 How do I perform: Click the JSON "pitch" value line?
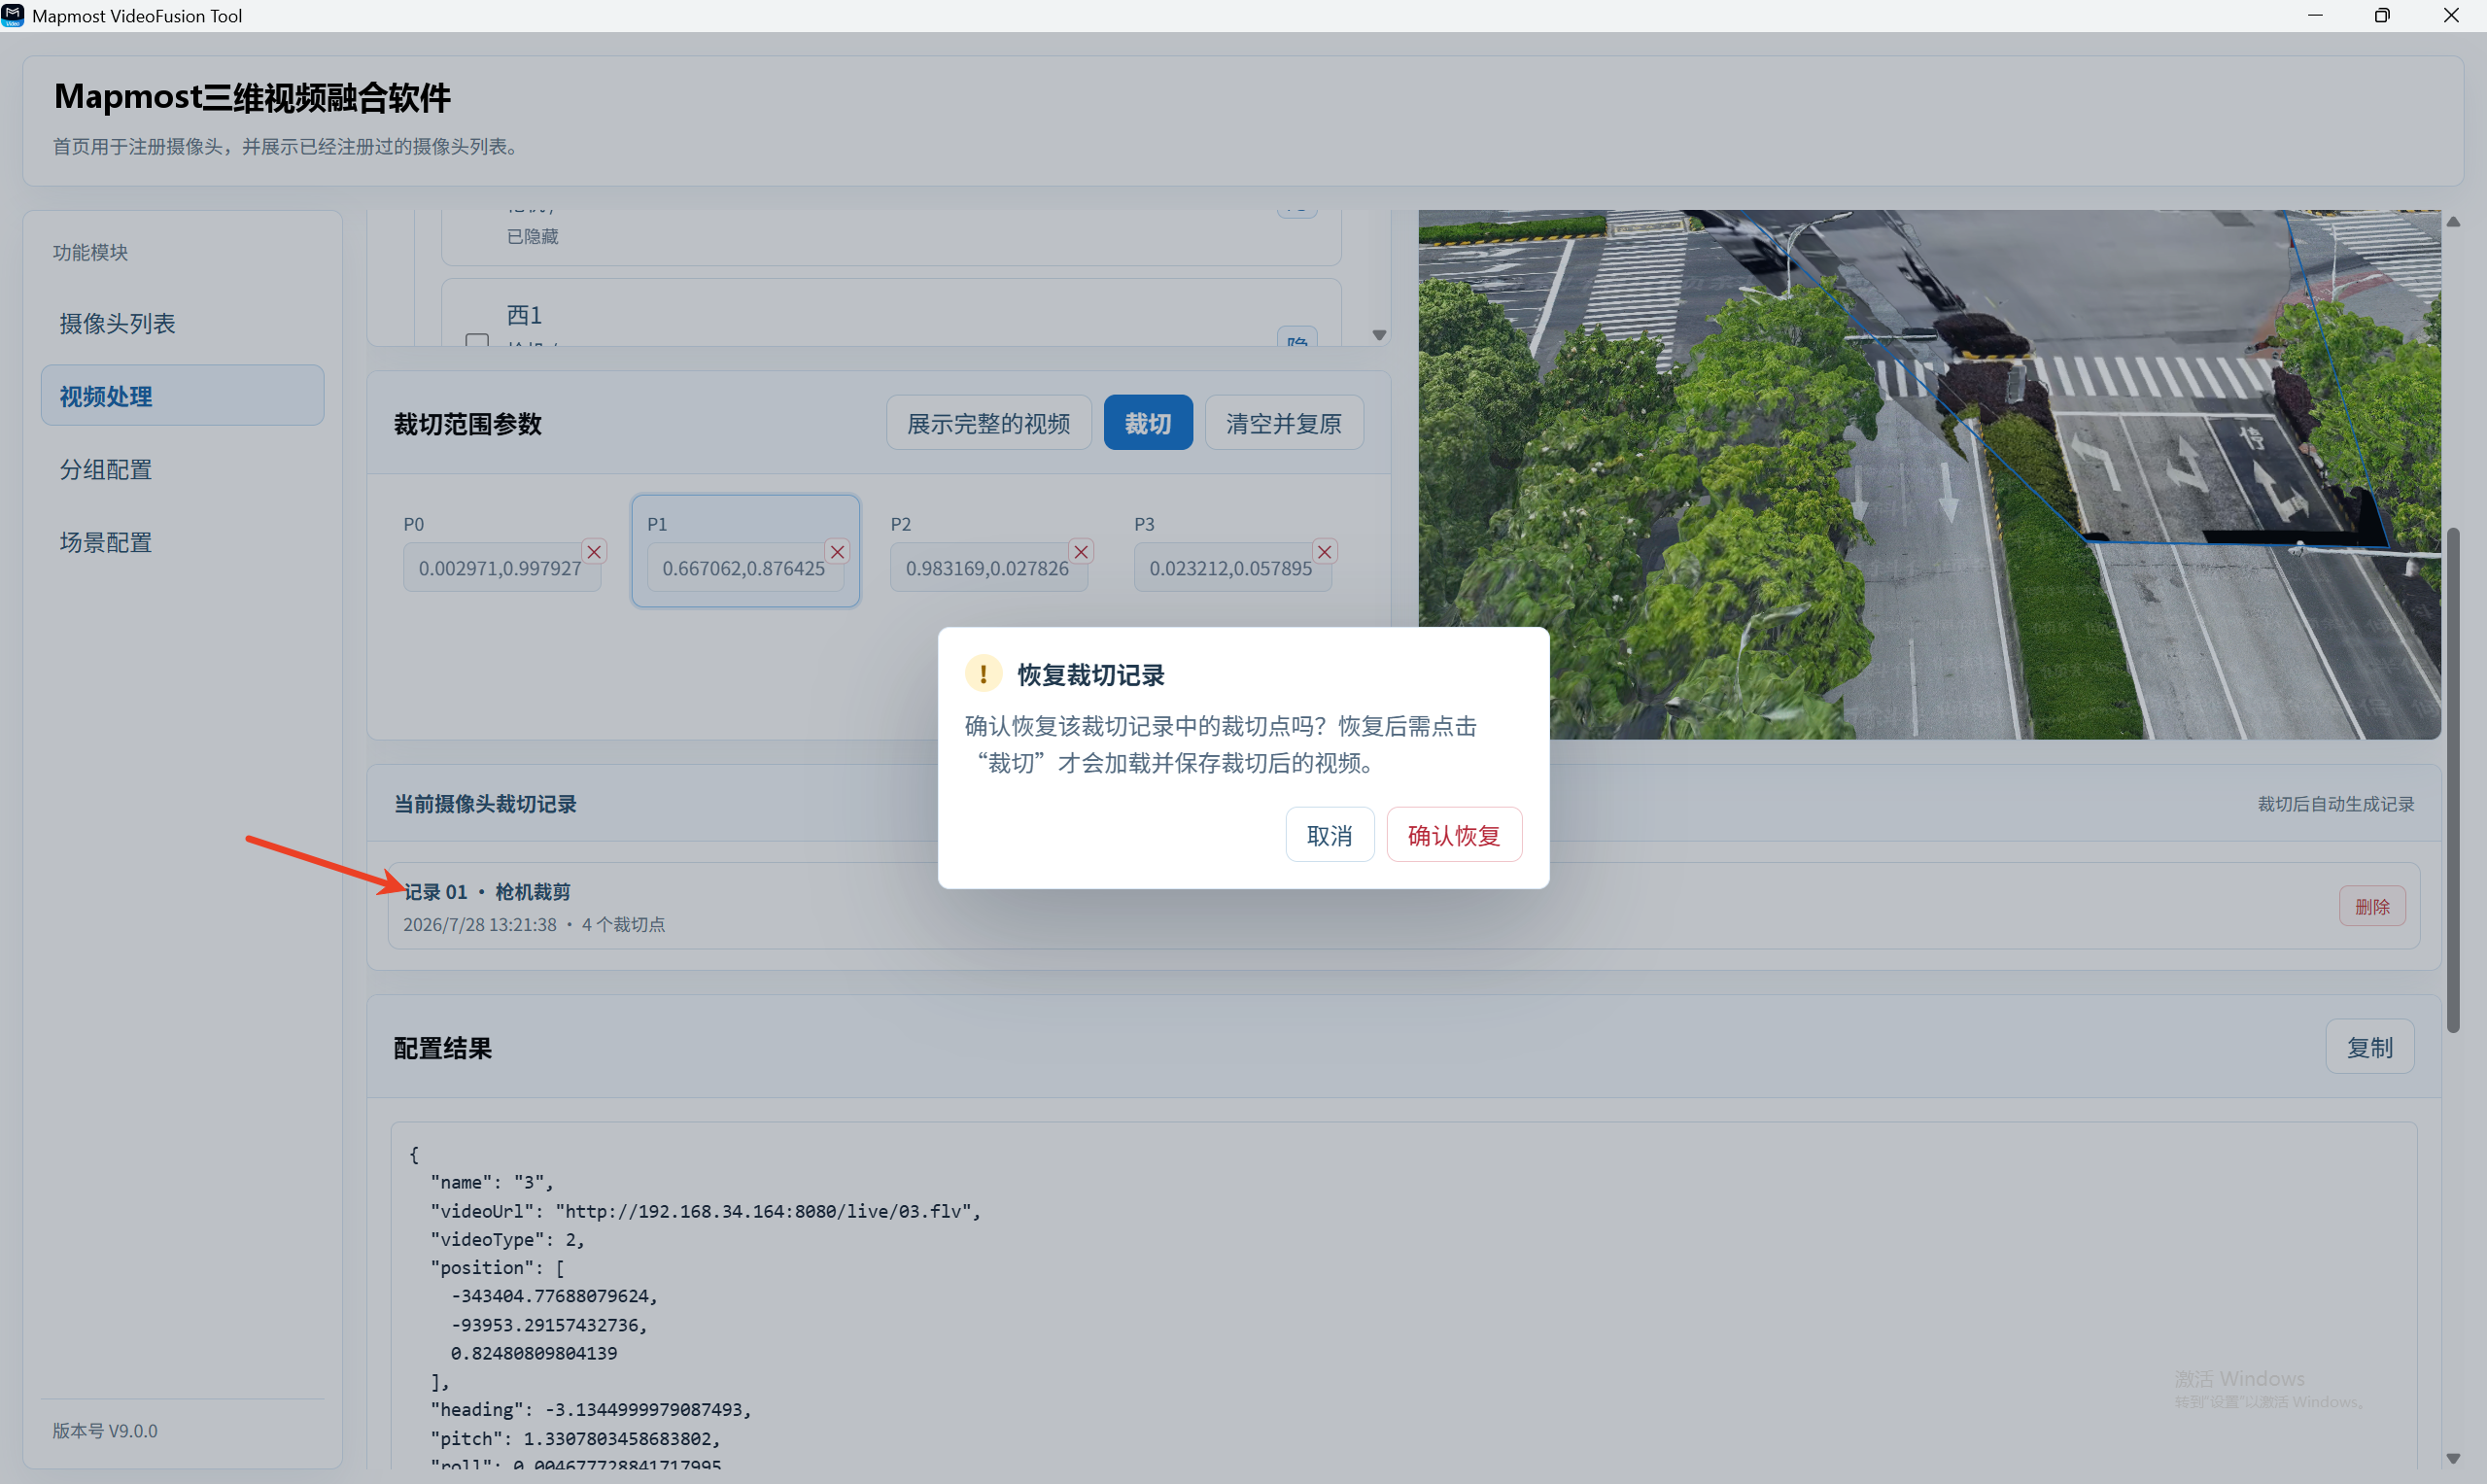pyautogui.click(x=576, y=1438)
